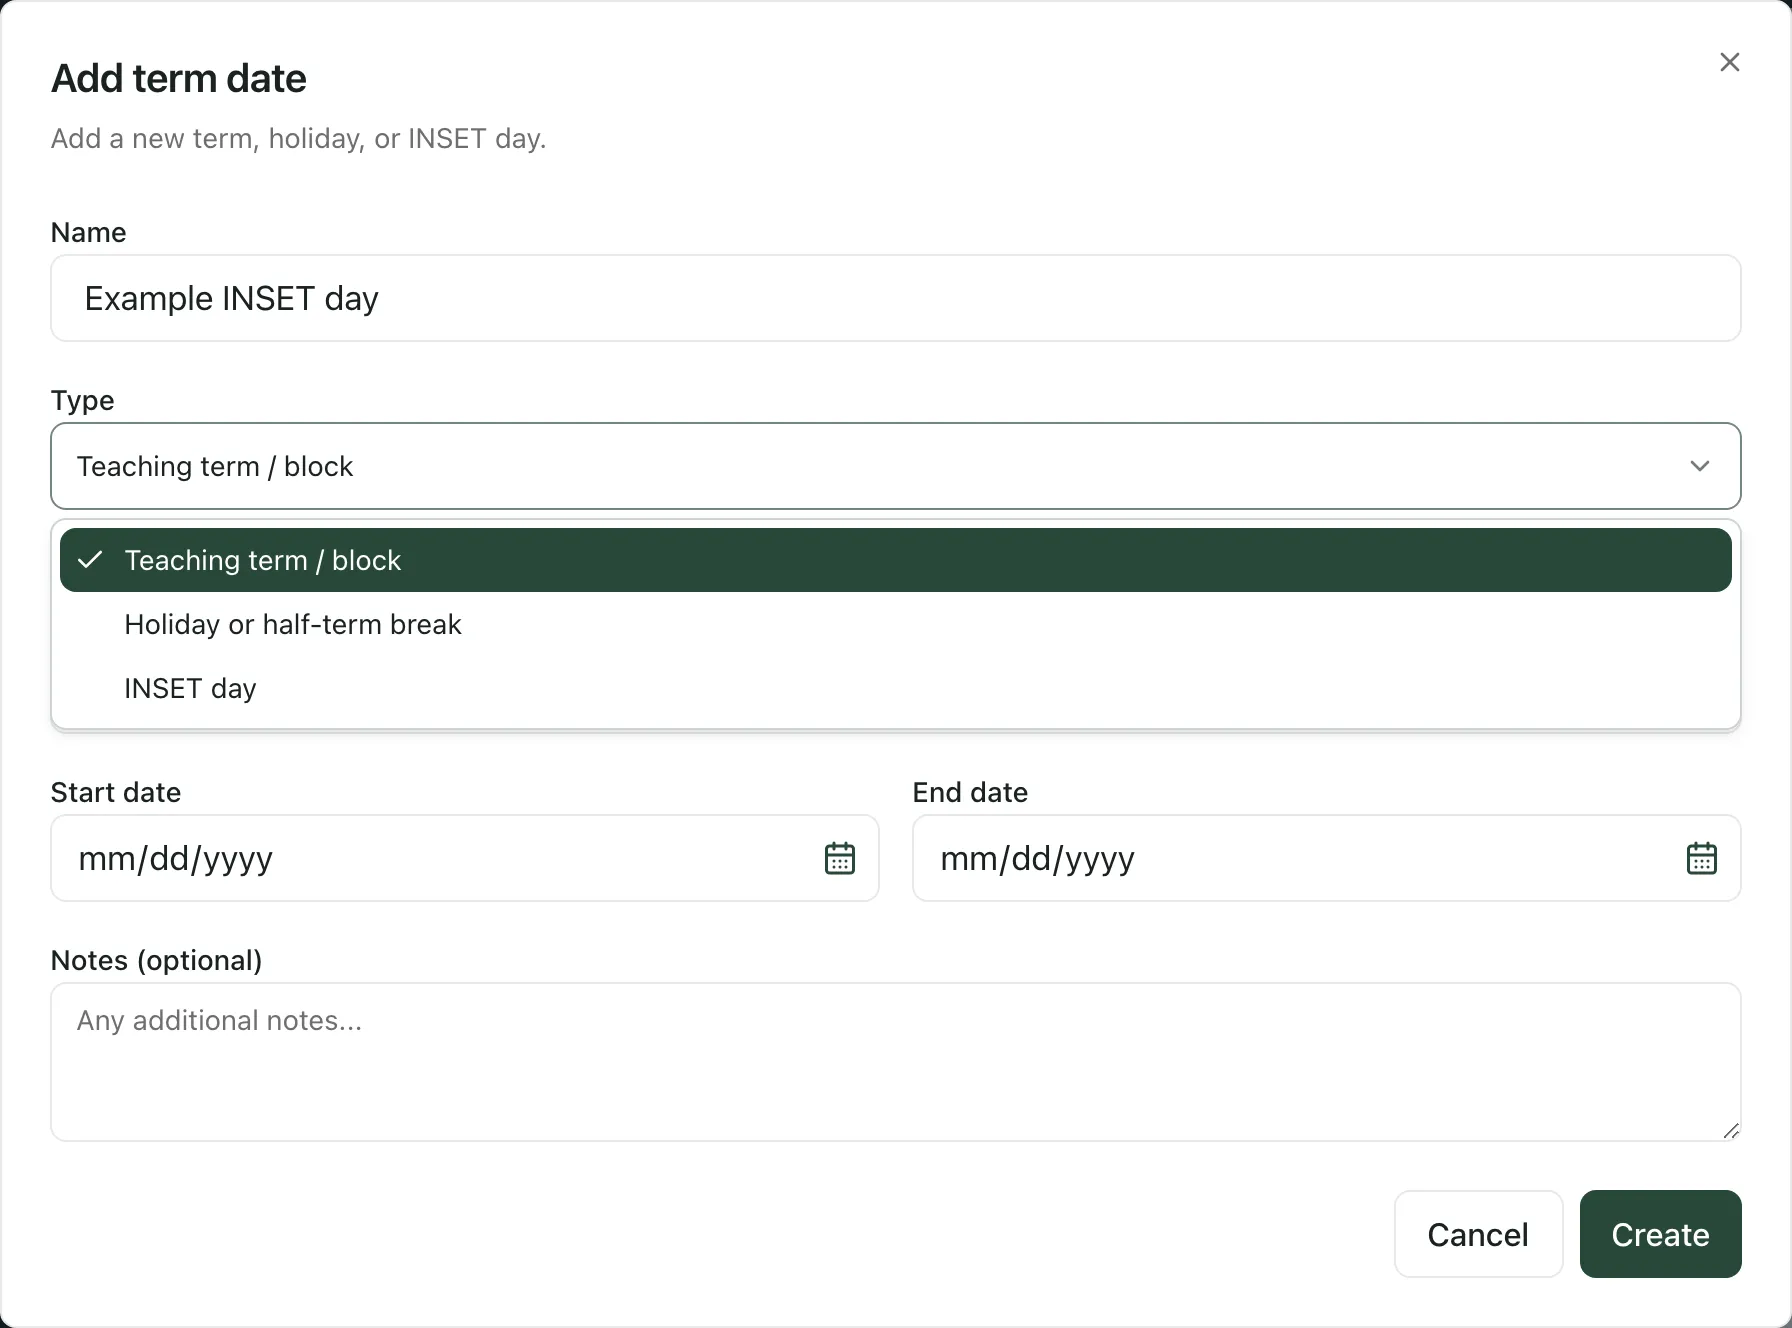Click the Create button
Image resolution: width=1792 pixels, height=1328 pixels.
point(1660,1234)
